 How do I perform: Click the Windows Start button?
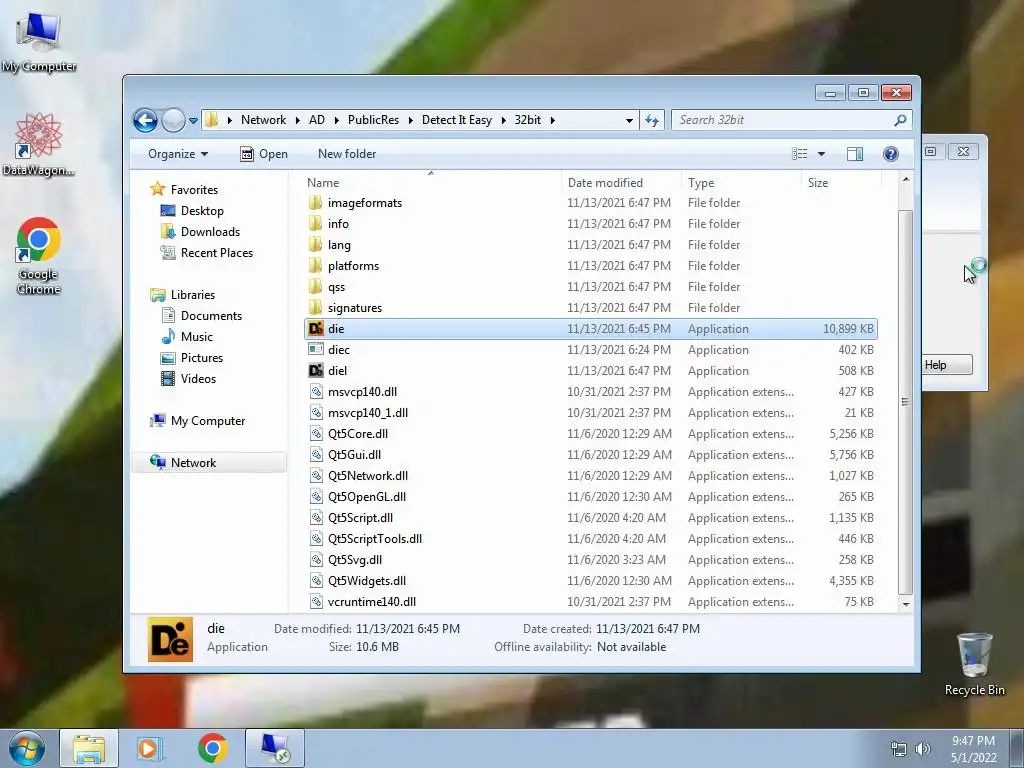pyautogui.click(x=26, y=748)
